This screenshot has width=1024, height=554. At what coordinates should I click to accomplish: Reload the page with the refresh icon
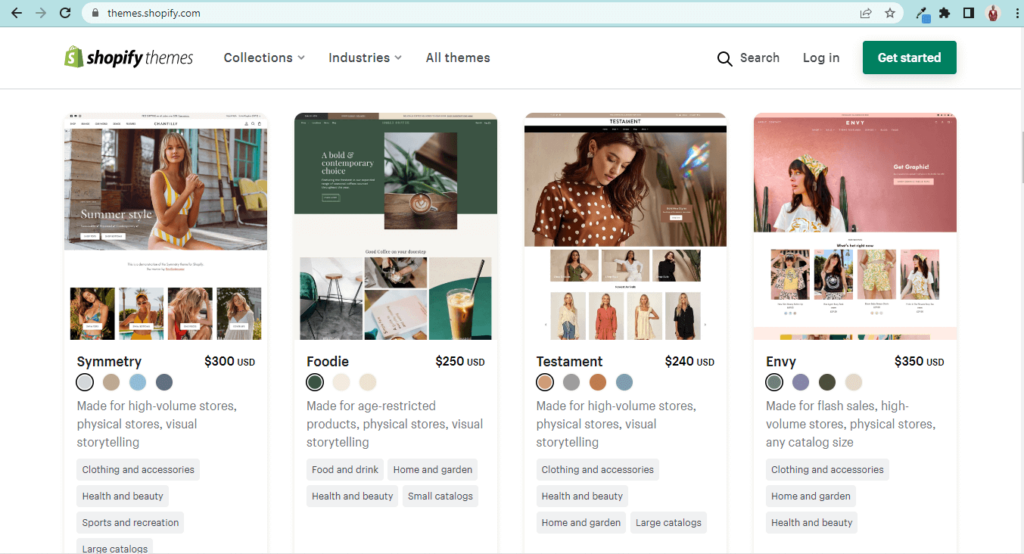pyautogui.click(x=65, y=13)
